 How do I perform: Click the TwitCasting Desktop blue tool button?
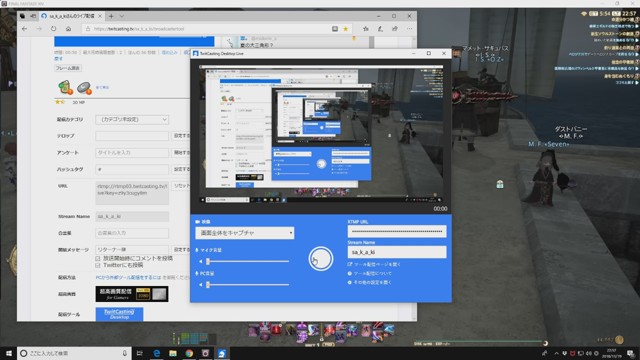coord(119,314)
